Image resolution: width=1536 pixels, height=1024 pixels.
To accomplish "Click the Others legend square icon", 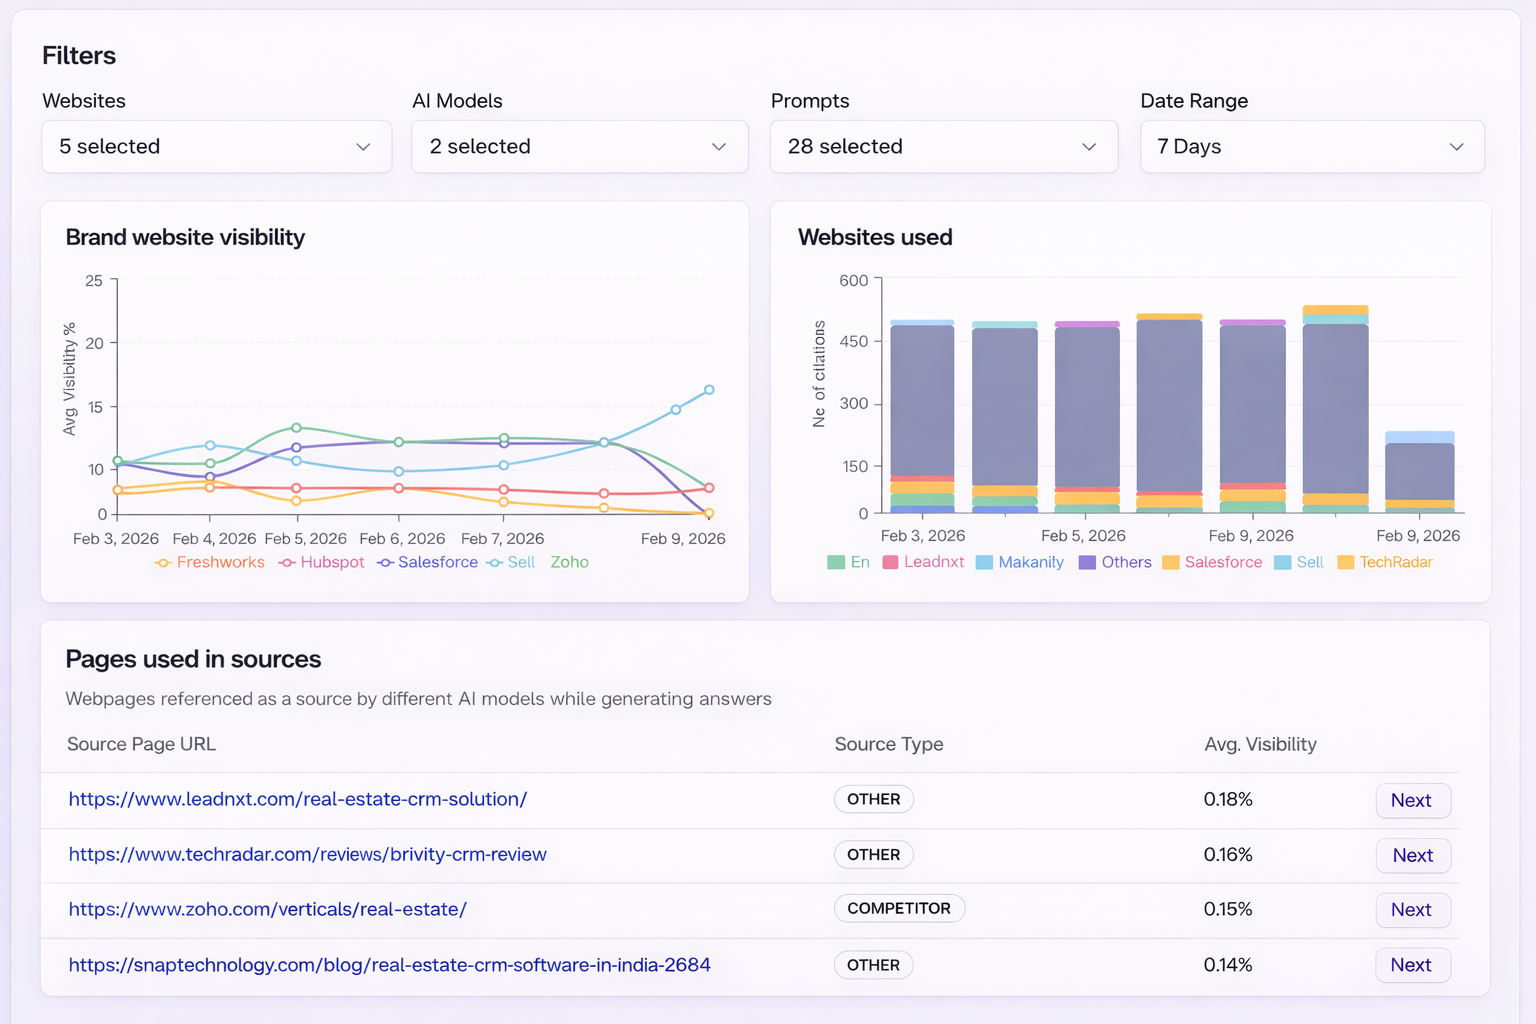I will pos(1087,563).
